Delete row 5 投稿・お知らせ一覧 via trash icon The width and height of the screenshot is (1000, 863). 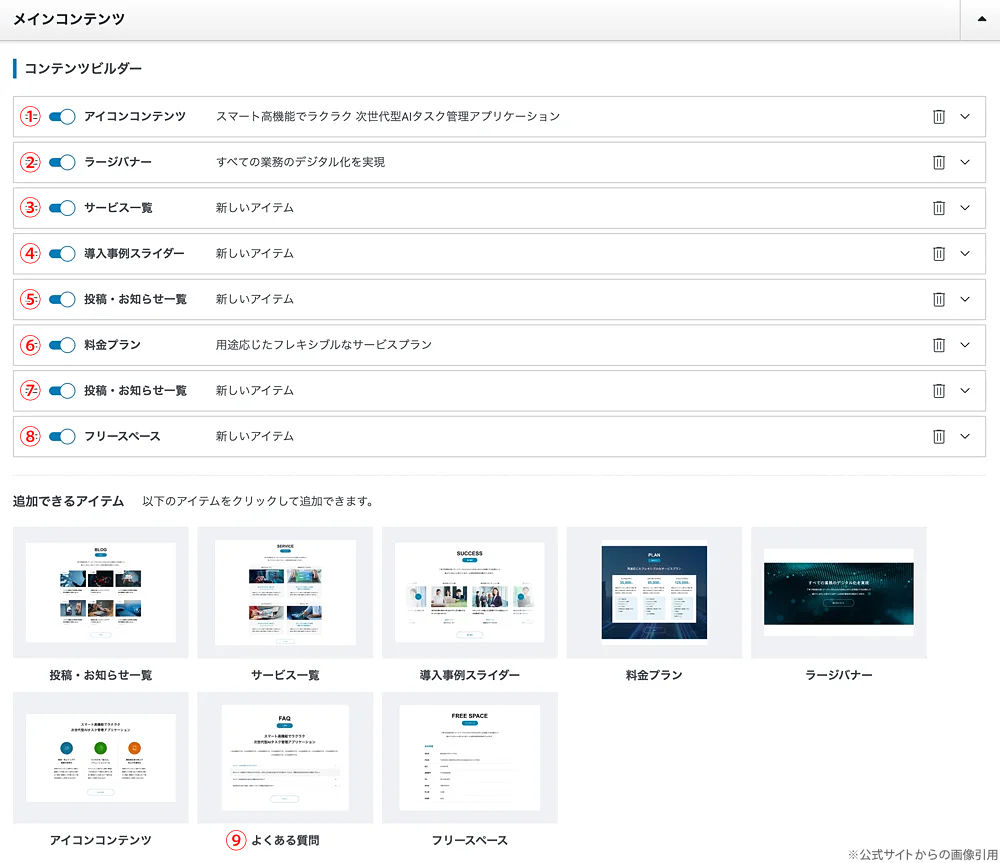click(x=938, y=299)
